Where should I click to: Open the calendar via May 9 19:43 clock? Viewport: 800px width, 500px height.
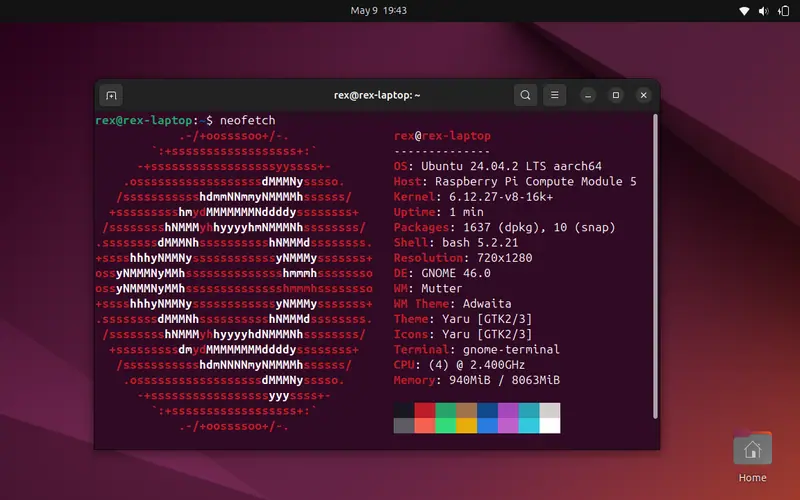coord(379,11)
